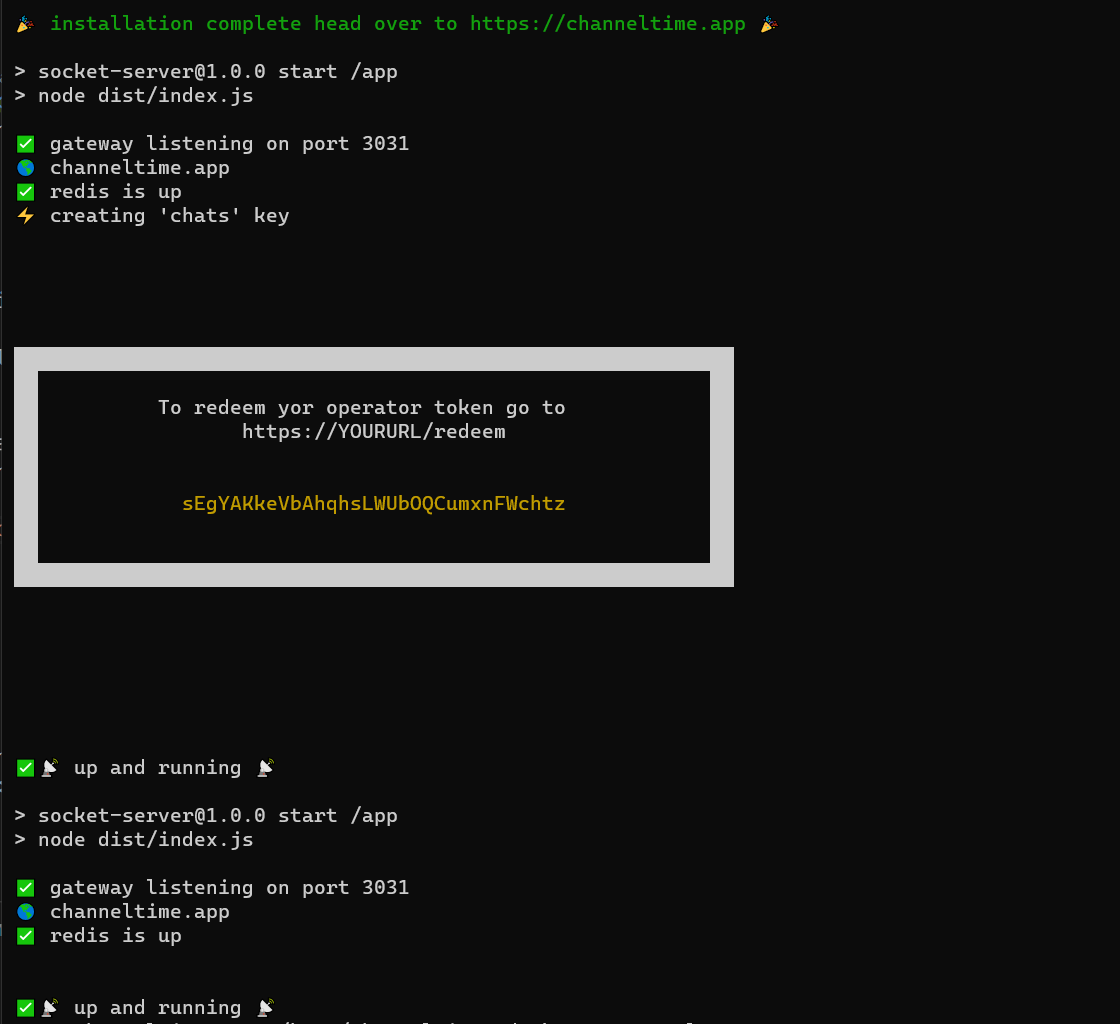Click the green checkmark beside second 'redis is up'
The width and height of the screenshot is (1120, 1024).
tap(26, 936)
